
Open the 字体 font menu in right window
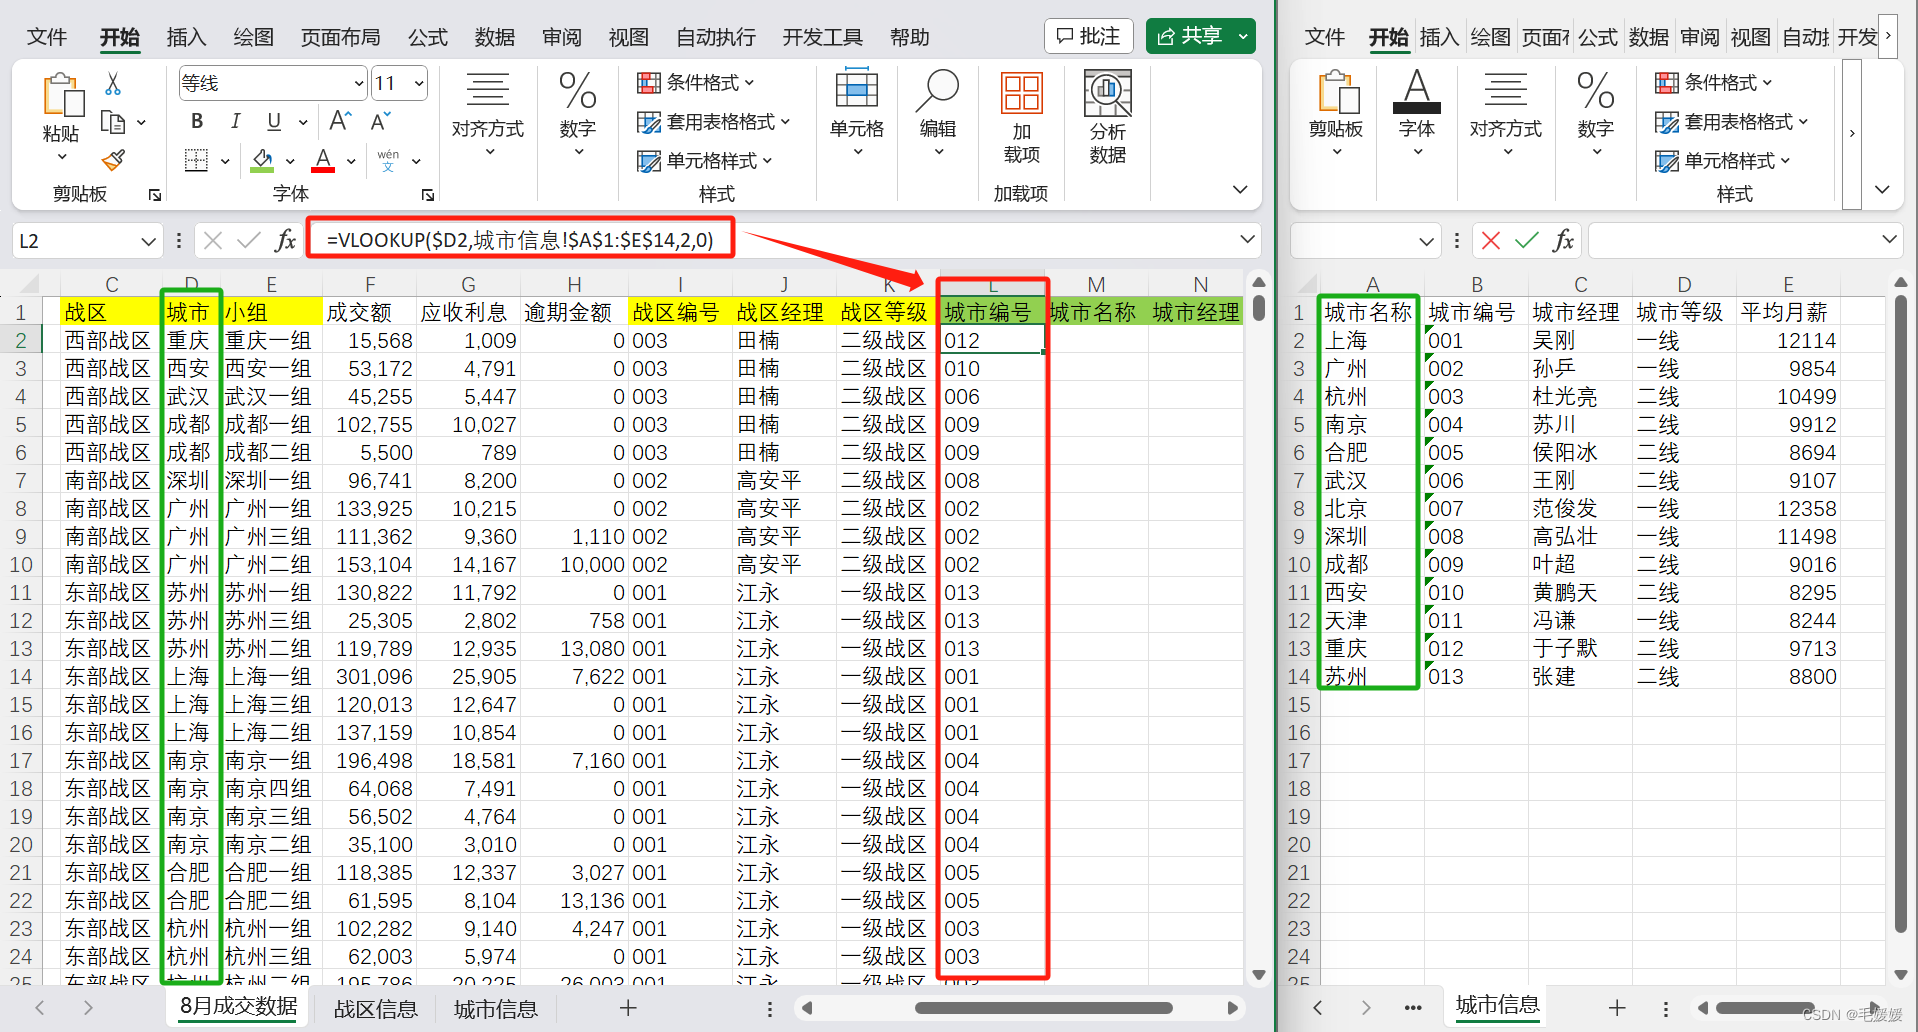pyautogui.click(x=1417, y=112)
